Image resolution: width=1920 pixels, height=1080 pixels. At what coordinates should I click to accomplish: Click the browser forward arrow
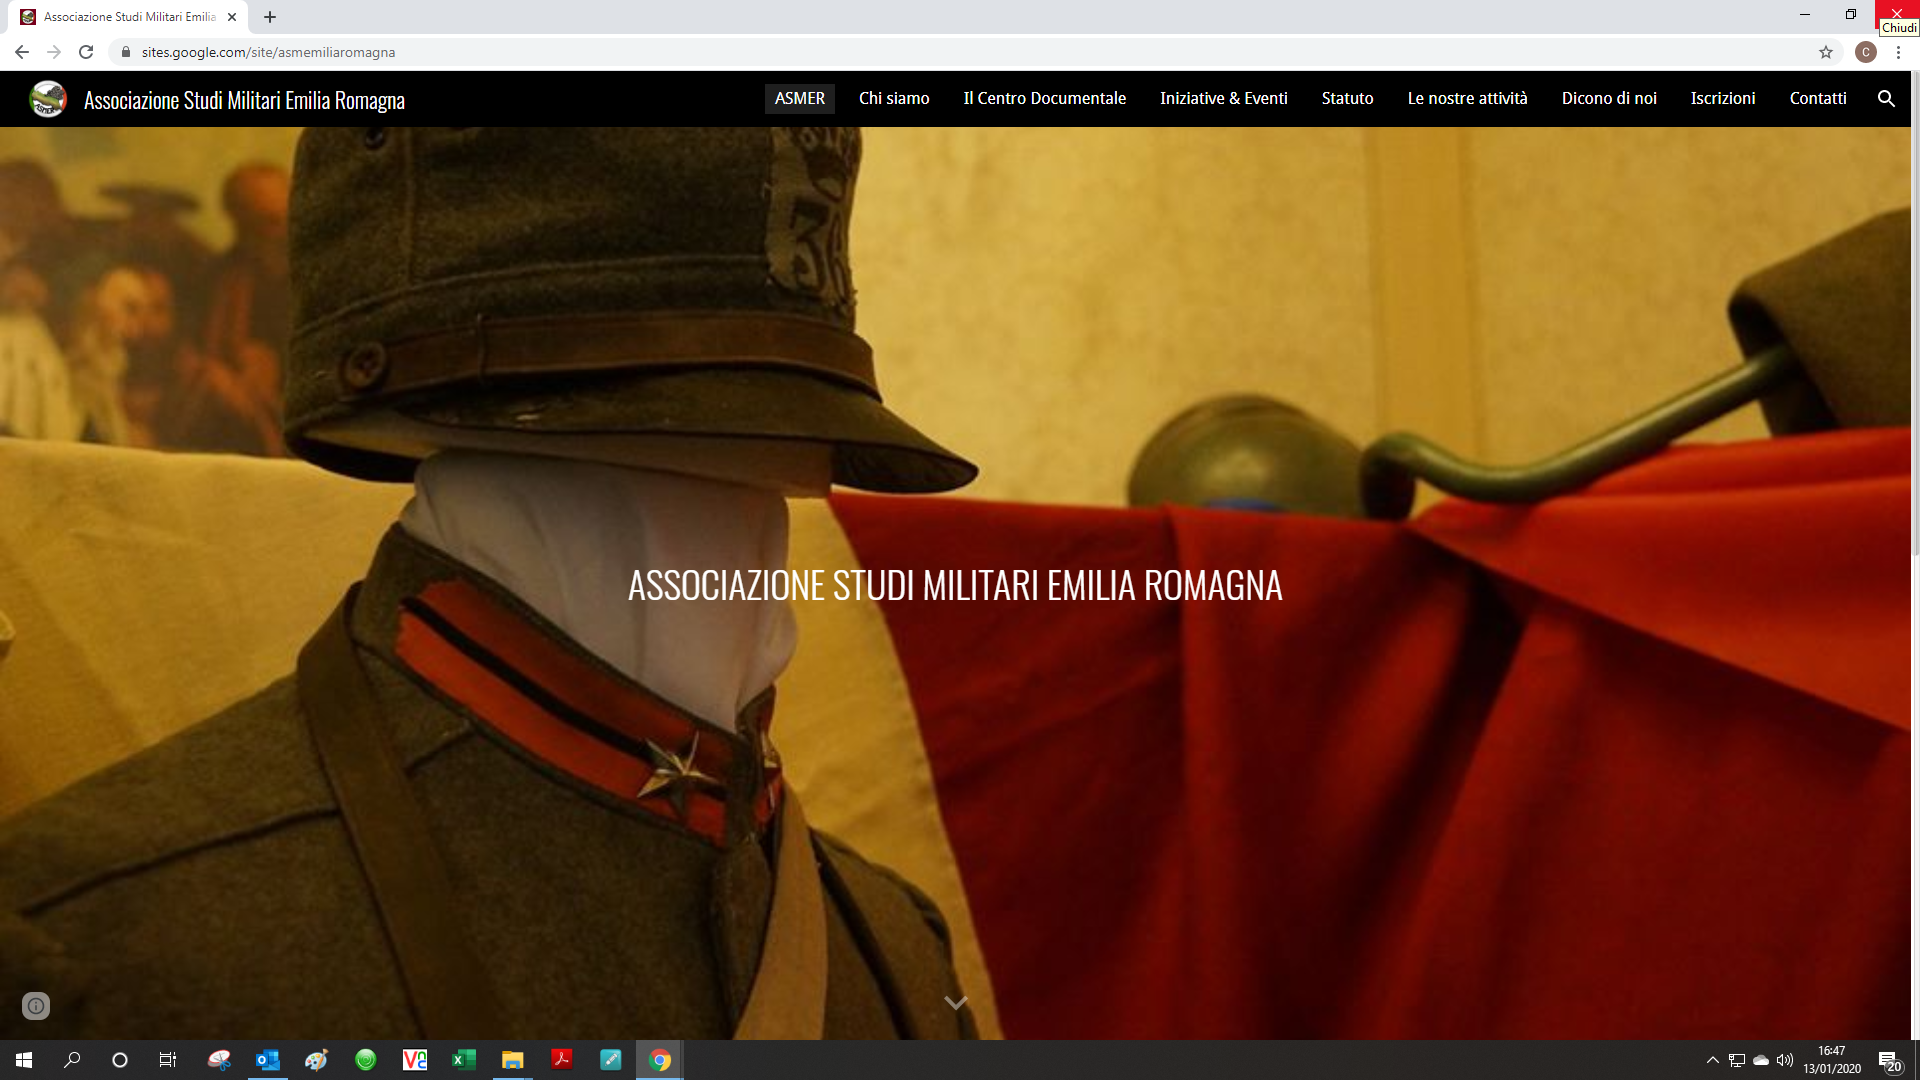(x=54, y=52)
